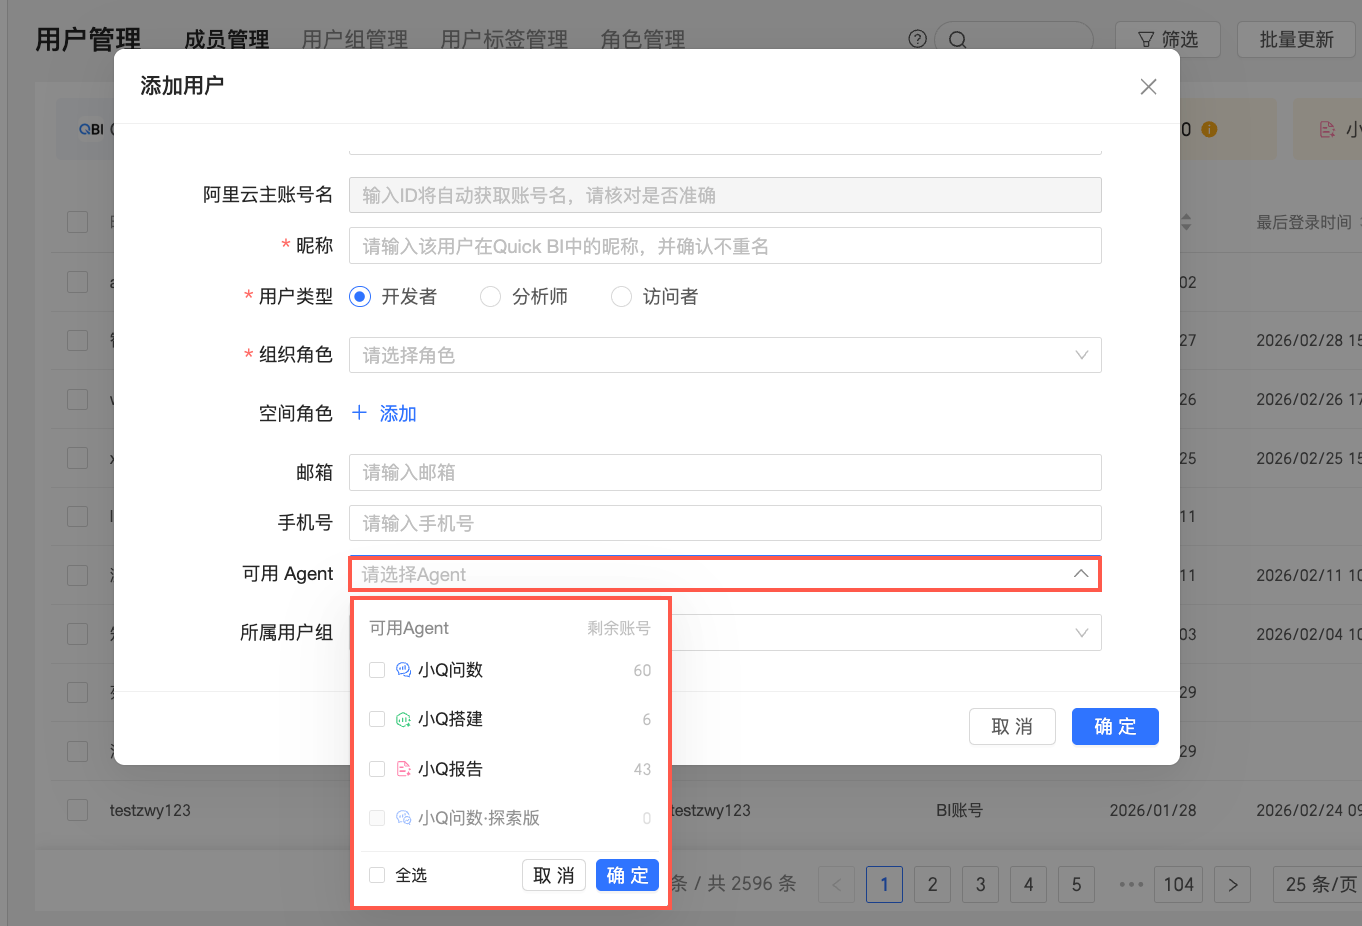Focus the 昵称 nickname input field
Viewport: 1362px width, 926px height.
(725, 246)
